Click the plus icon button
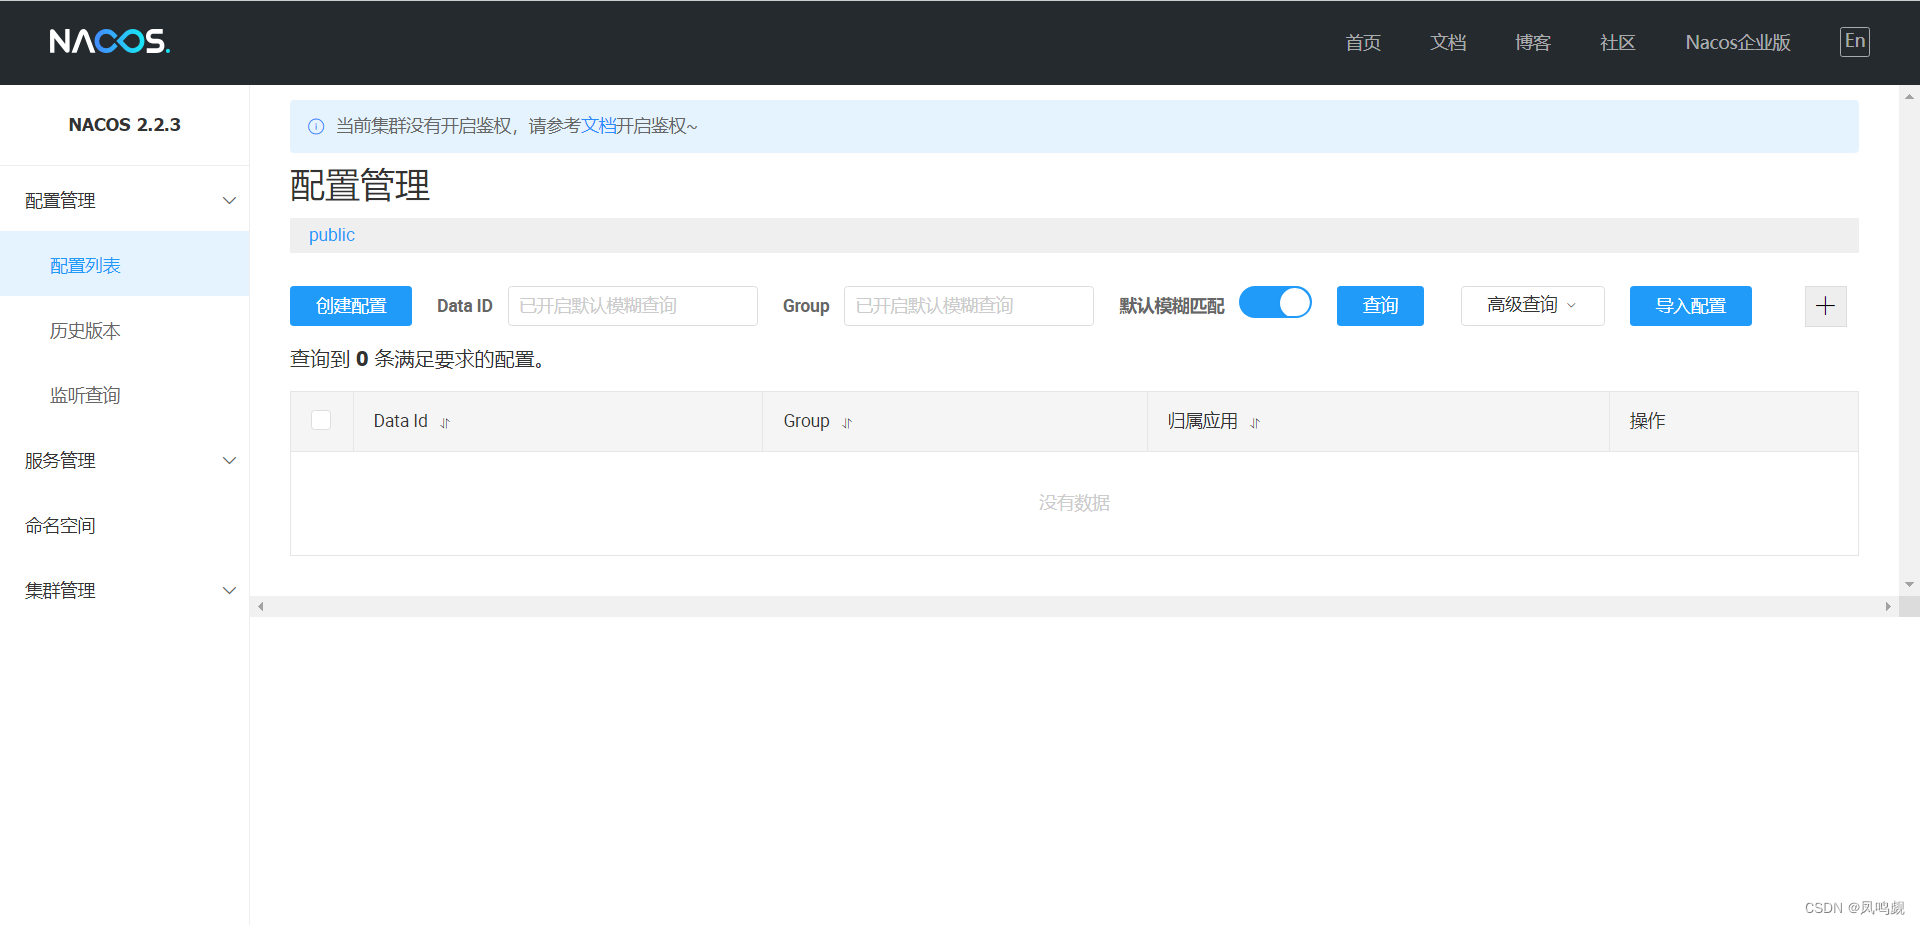1920x925 pixels. coord(1825,306)
